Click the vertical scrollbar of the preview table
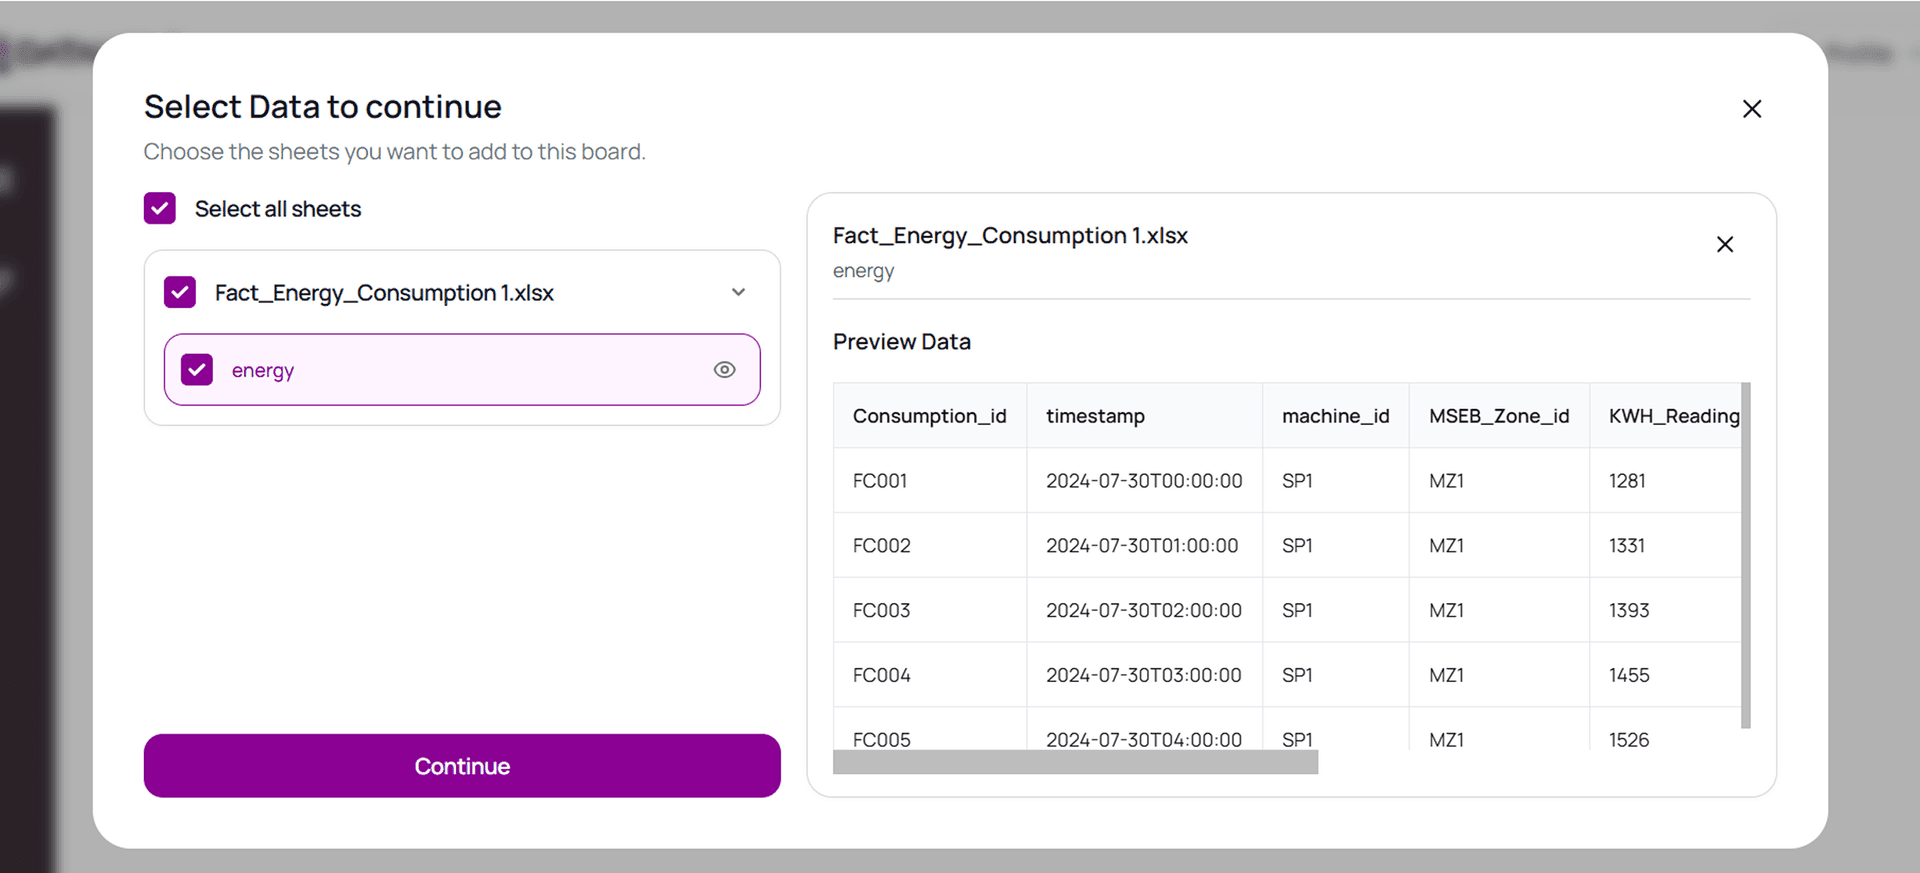The image size is (1920, 873). point(1745,555)
